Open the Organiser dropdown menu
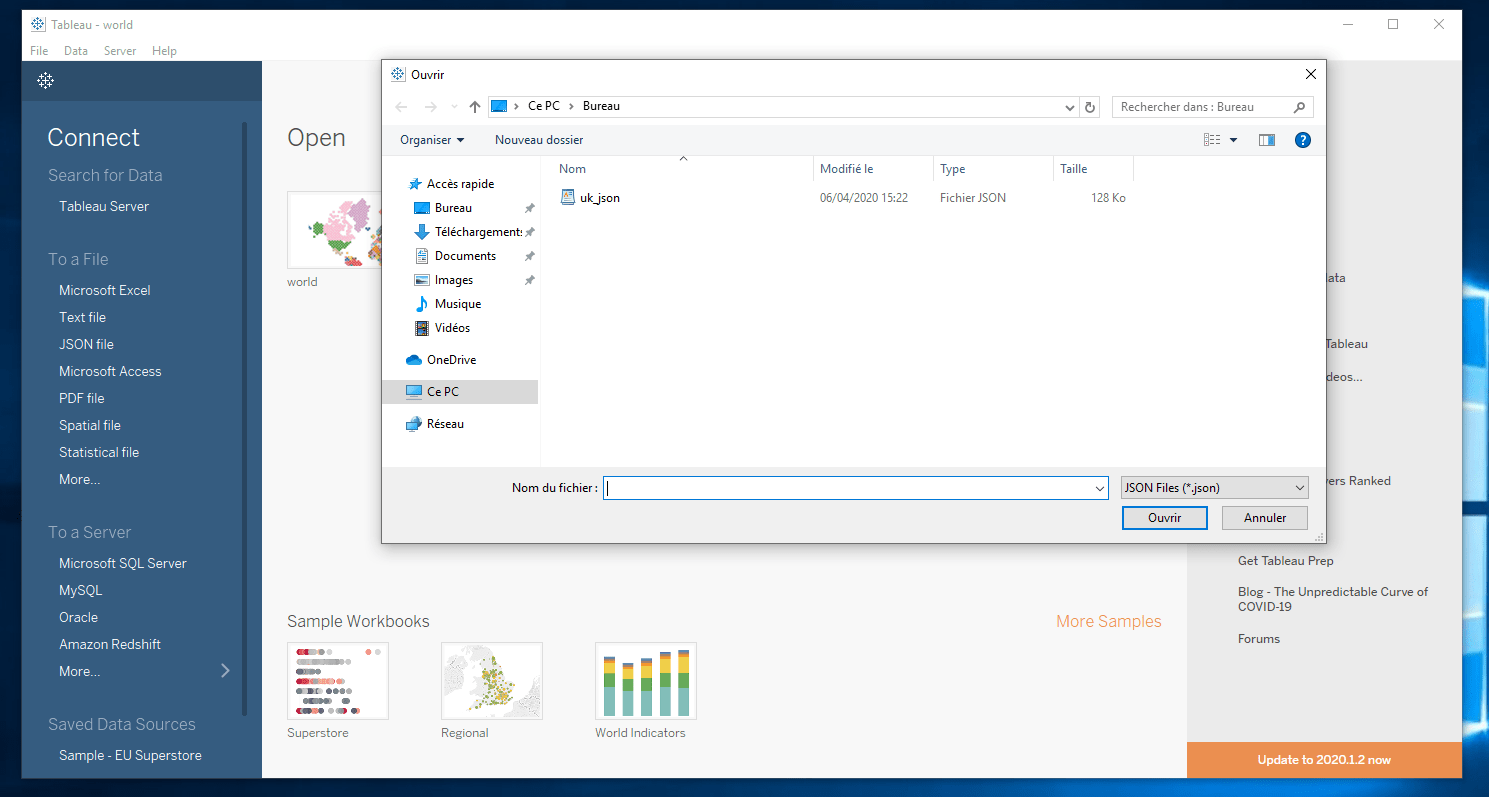Viewport: 1489px width, 797px height. 432,140
